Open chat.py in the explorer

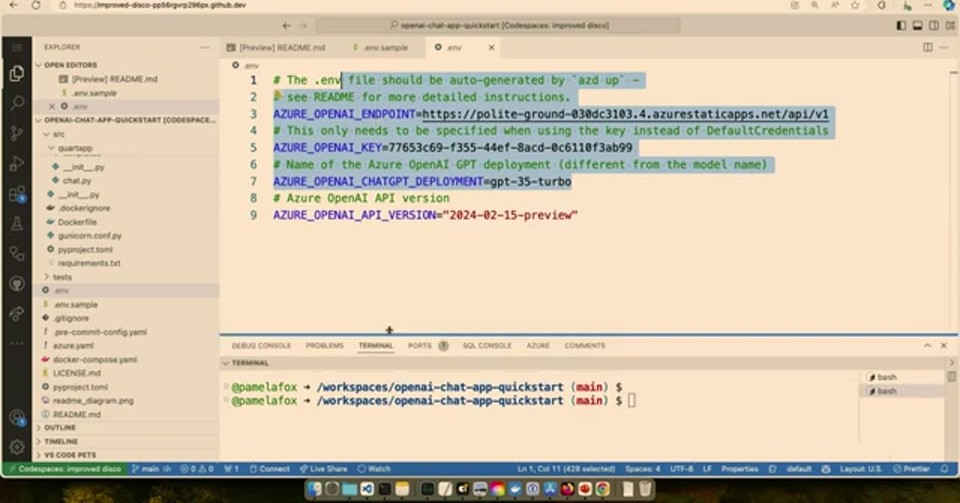pyautogui.click(x=77, y=181)
